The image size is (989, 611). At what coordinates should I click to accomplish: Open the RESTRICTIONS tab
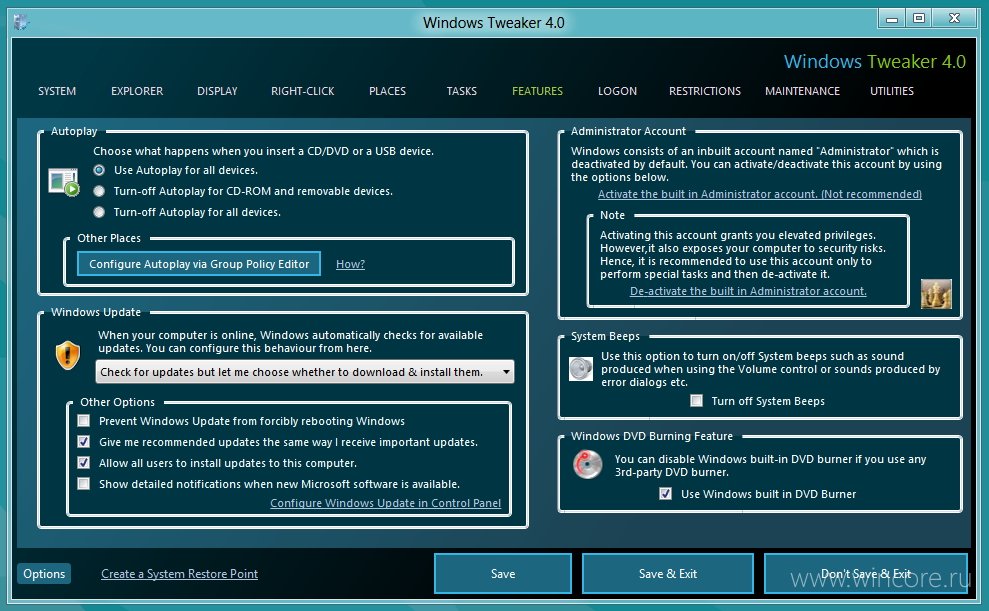pyautogui.click(x=705, y=91)
